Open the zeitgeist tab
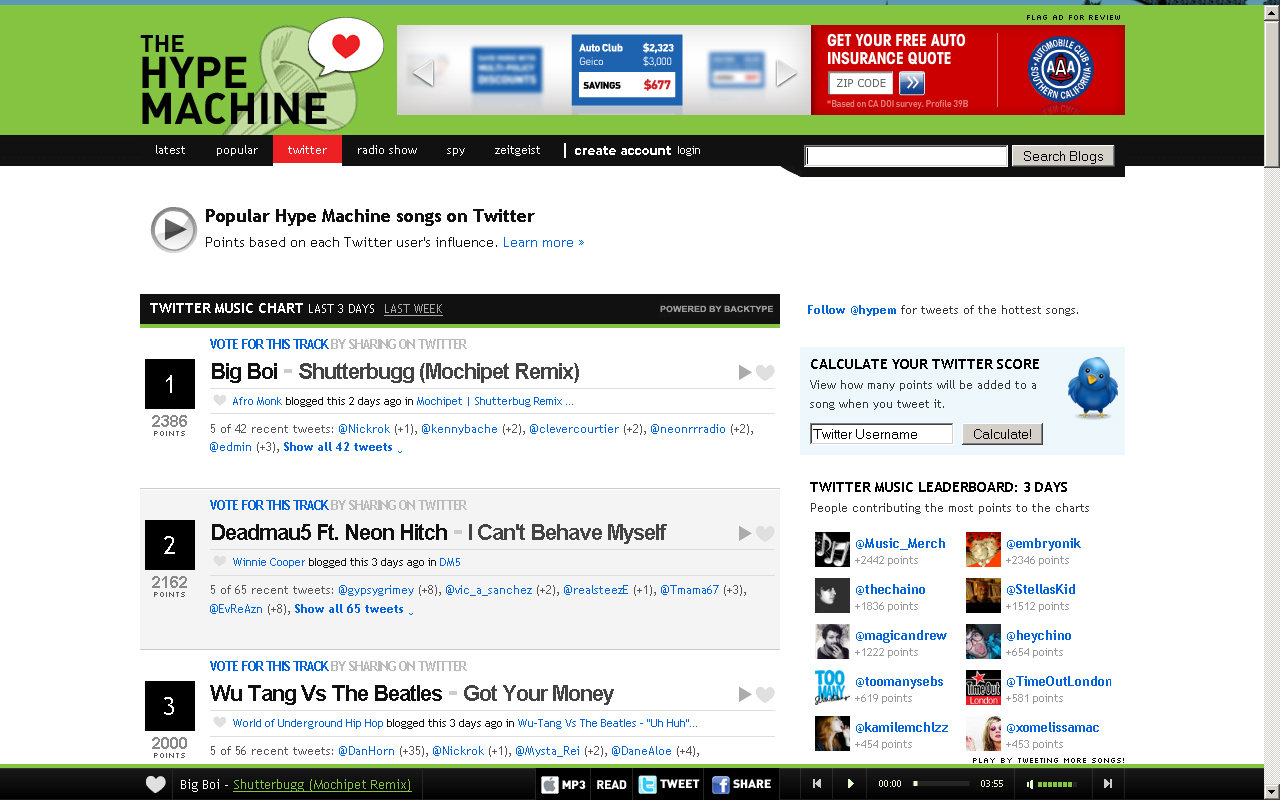 pyautogui.click(x=517, y=150)
